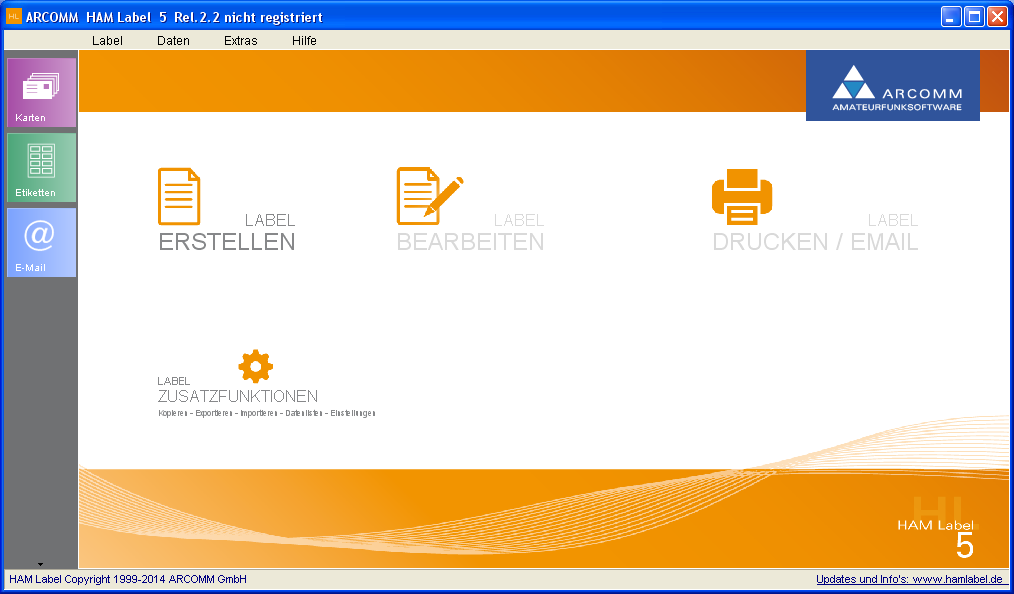Viewport: 1014px width, 594px height.
Task: Open Zusatzfunktionen via the gear icon
Action: [255, 366]
